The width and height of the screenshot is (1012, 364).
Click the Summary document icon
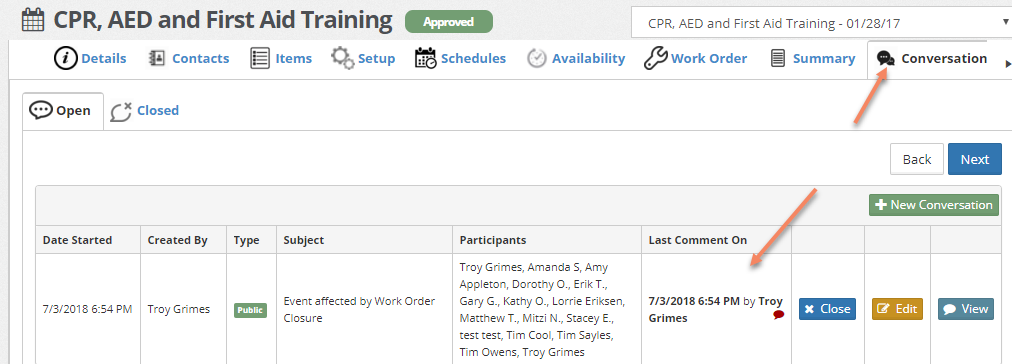pyautogui.click(x=778, y=59)
